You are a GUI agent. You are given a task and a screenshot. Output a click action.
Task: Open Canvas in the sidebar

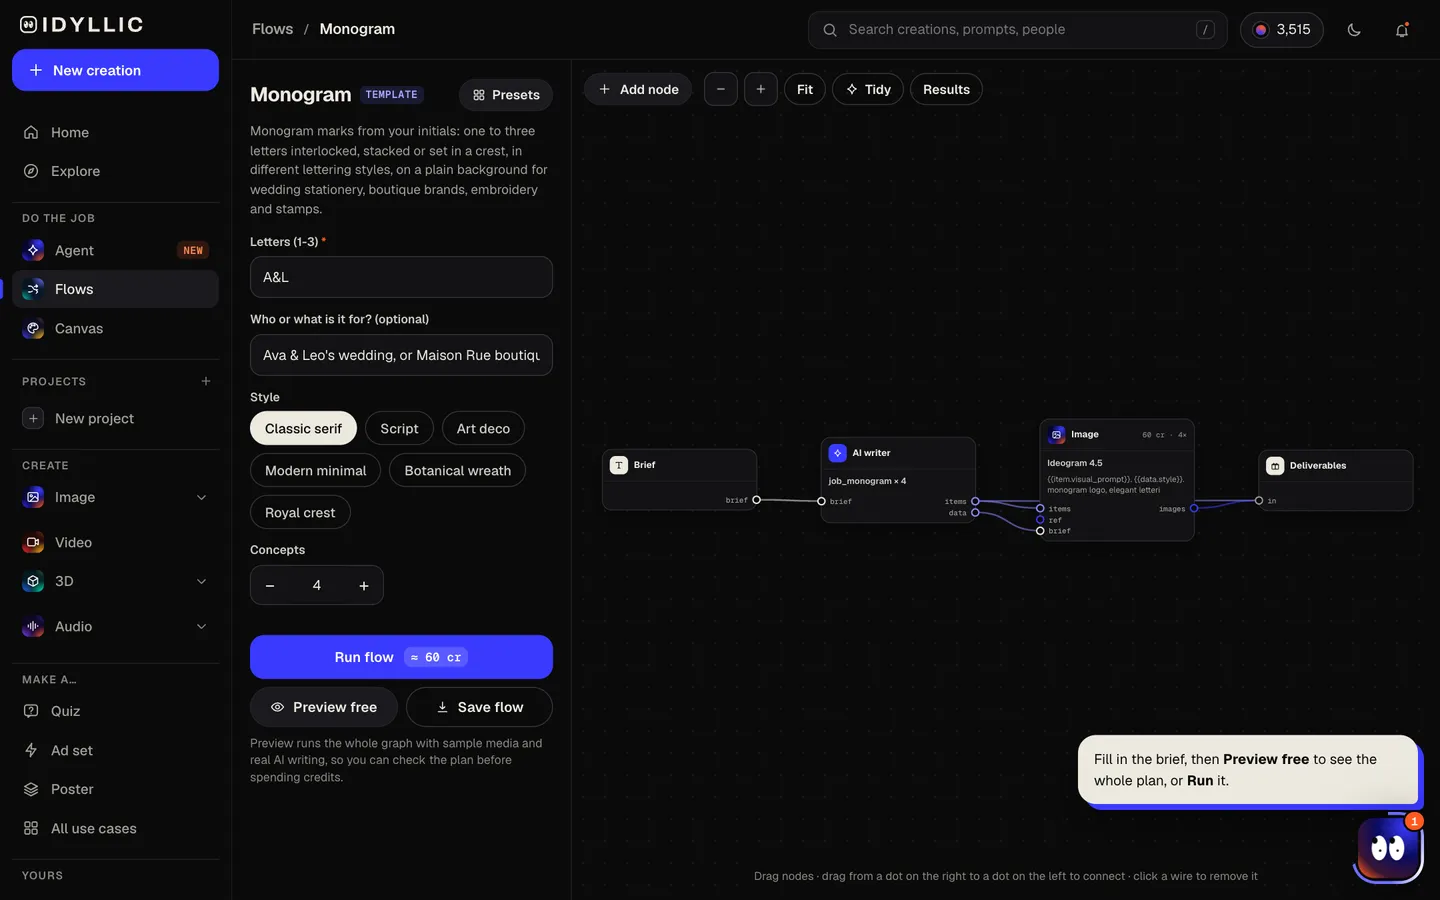click(x=115, y=328)
